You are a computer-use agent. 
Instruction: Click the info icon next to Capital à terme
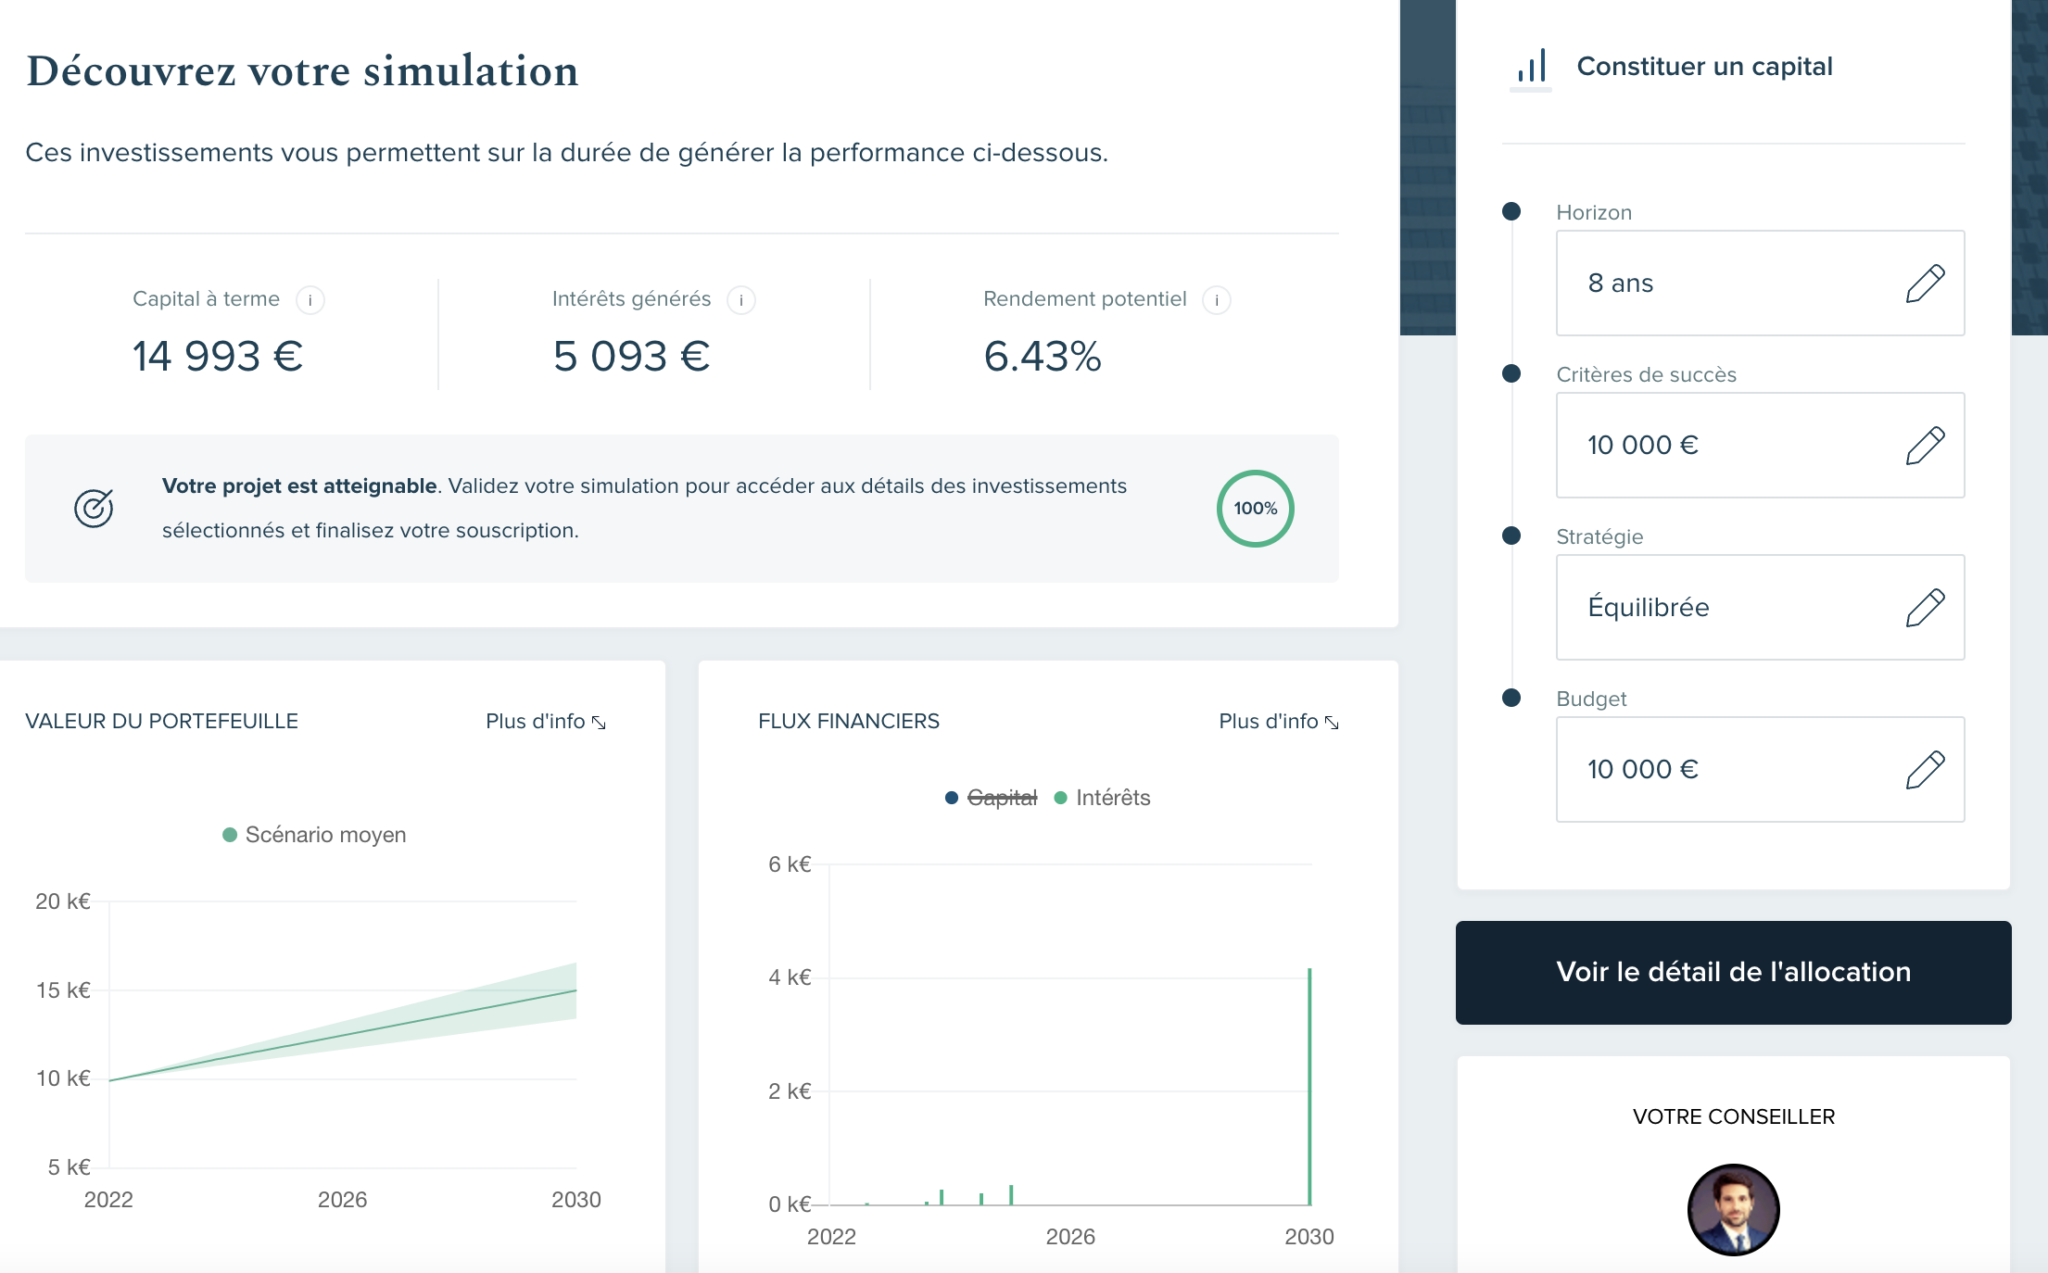click(310, 300)
